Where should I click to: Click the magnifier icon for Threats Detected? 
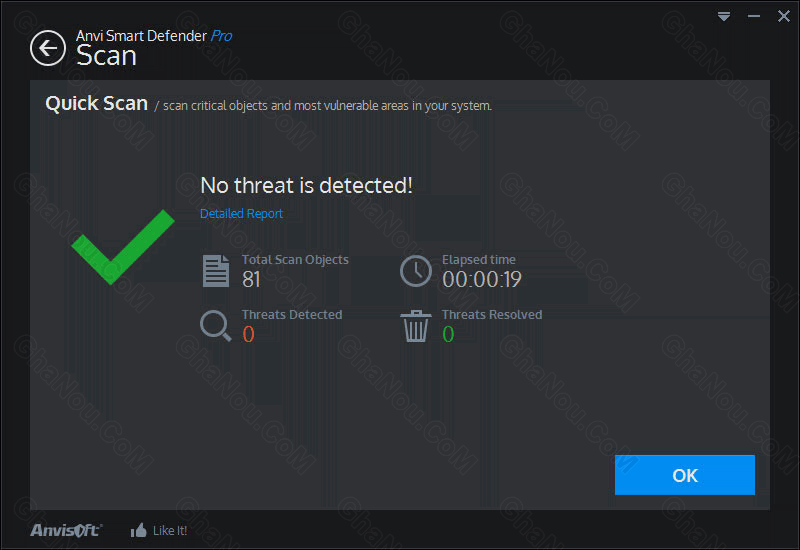tap(215, 326)
